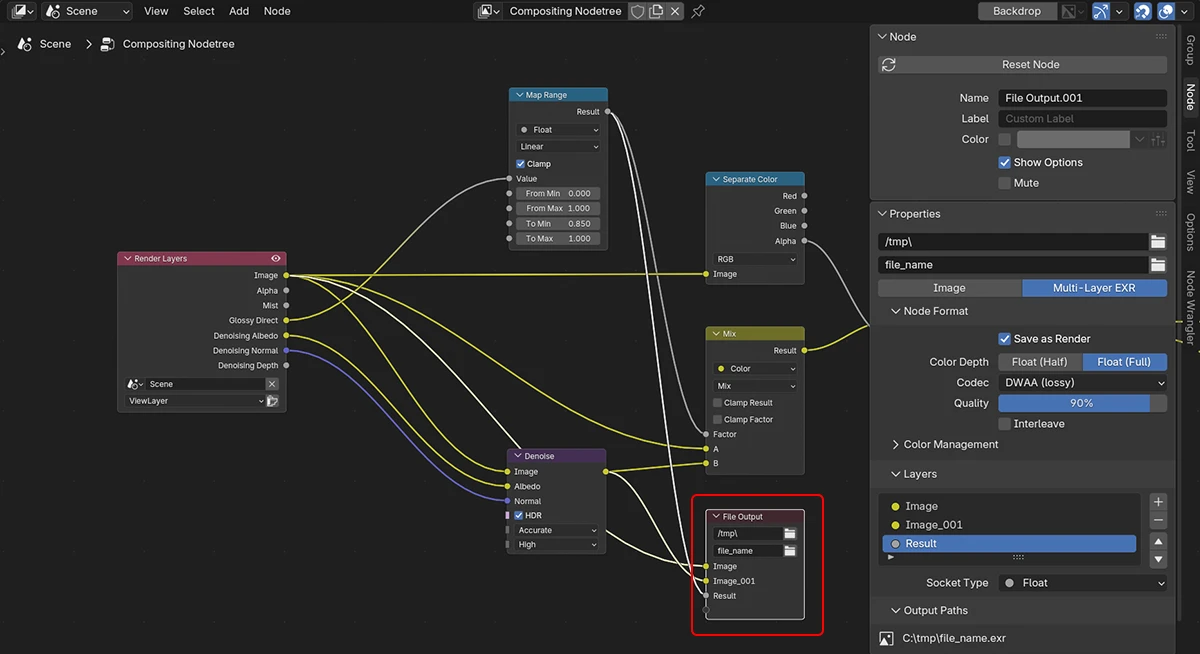Open Accurate prefilter dropdown in Denoise

[557, 531]
